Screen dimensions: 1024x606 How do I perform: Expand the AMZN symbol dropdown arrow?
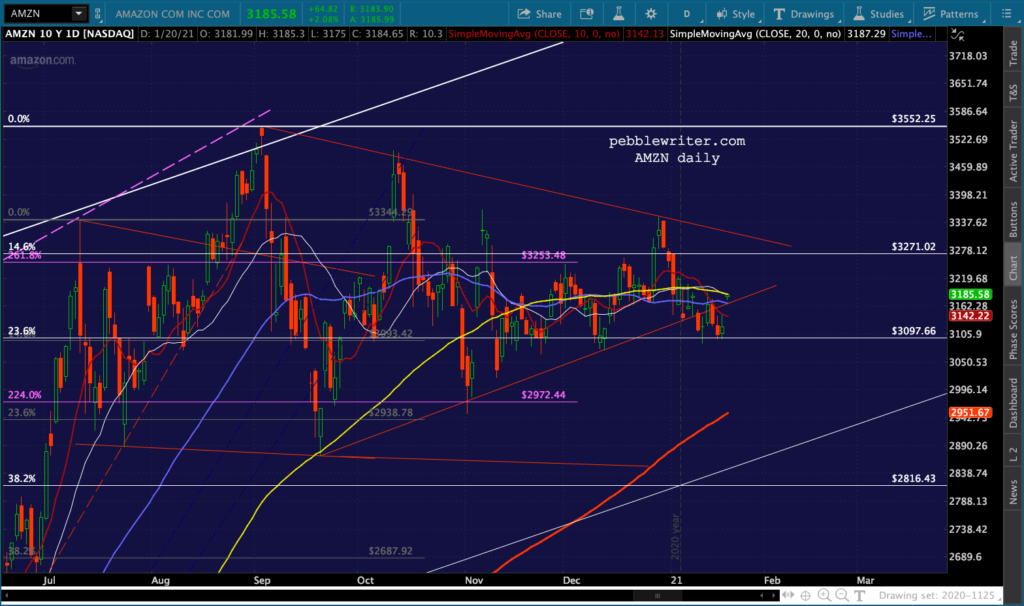pyautogui.click(x=78, y=13)
